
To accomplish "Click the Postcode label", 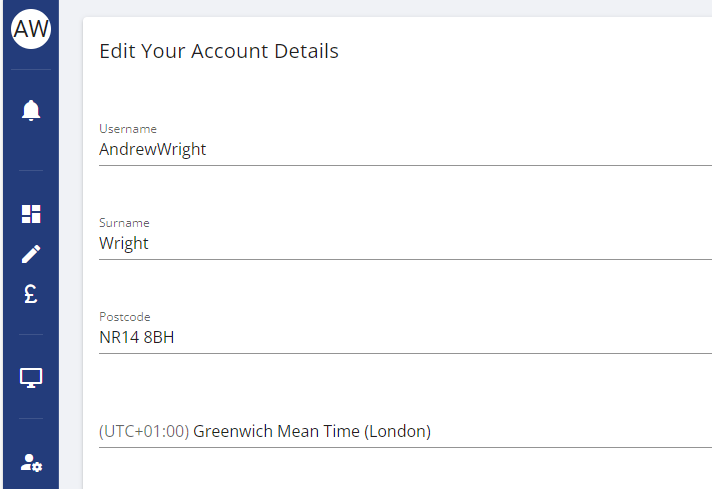I will click(125, 317).
